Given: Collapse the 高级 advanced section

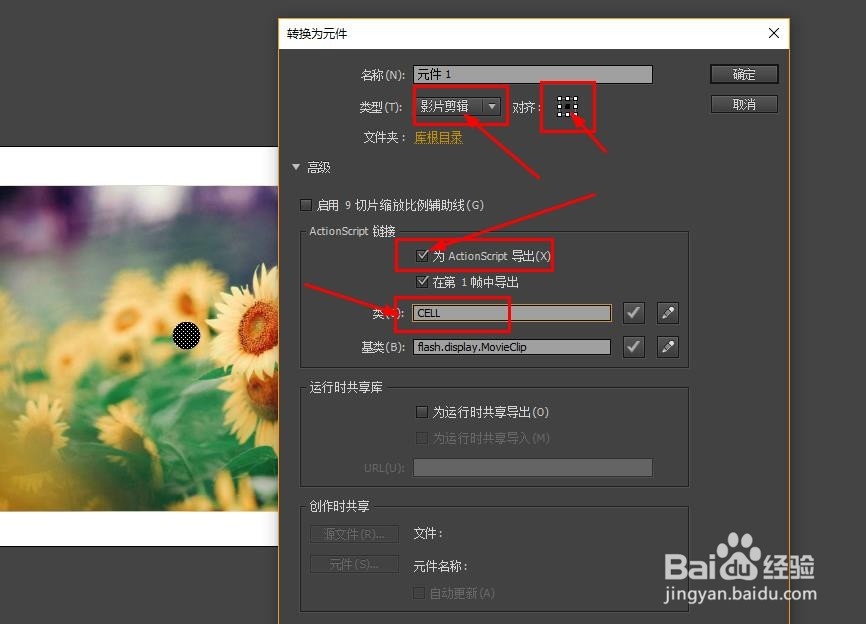Looking at the screenshot, I should [296, 167].
